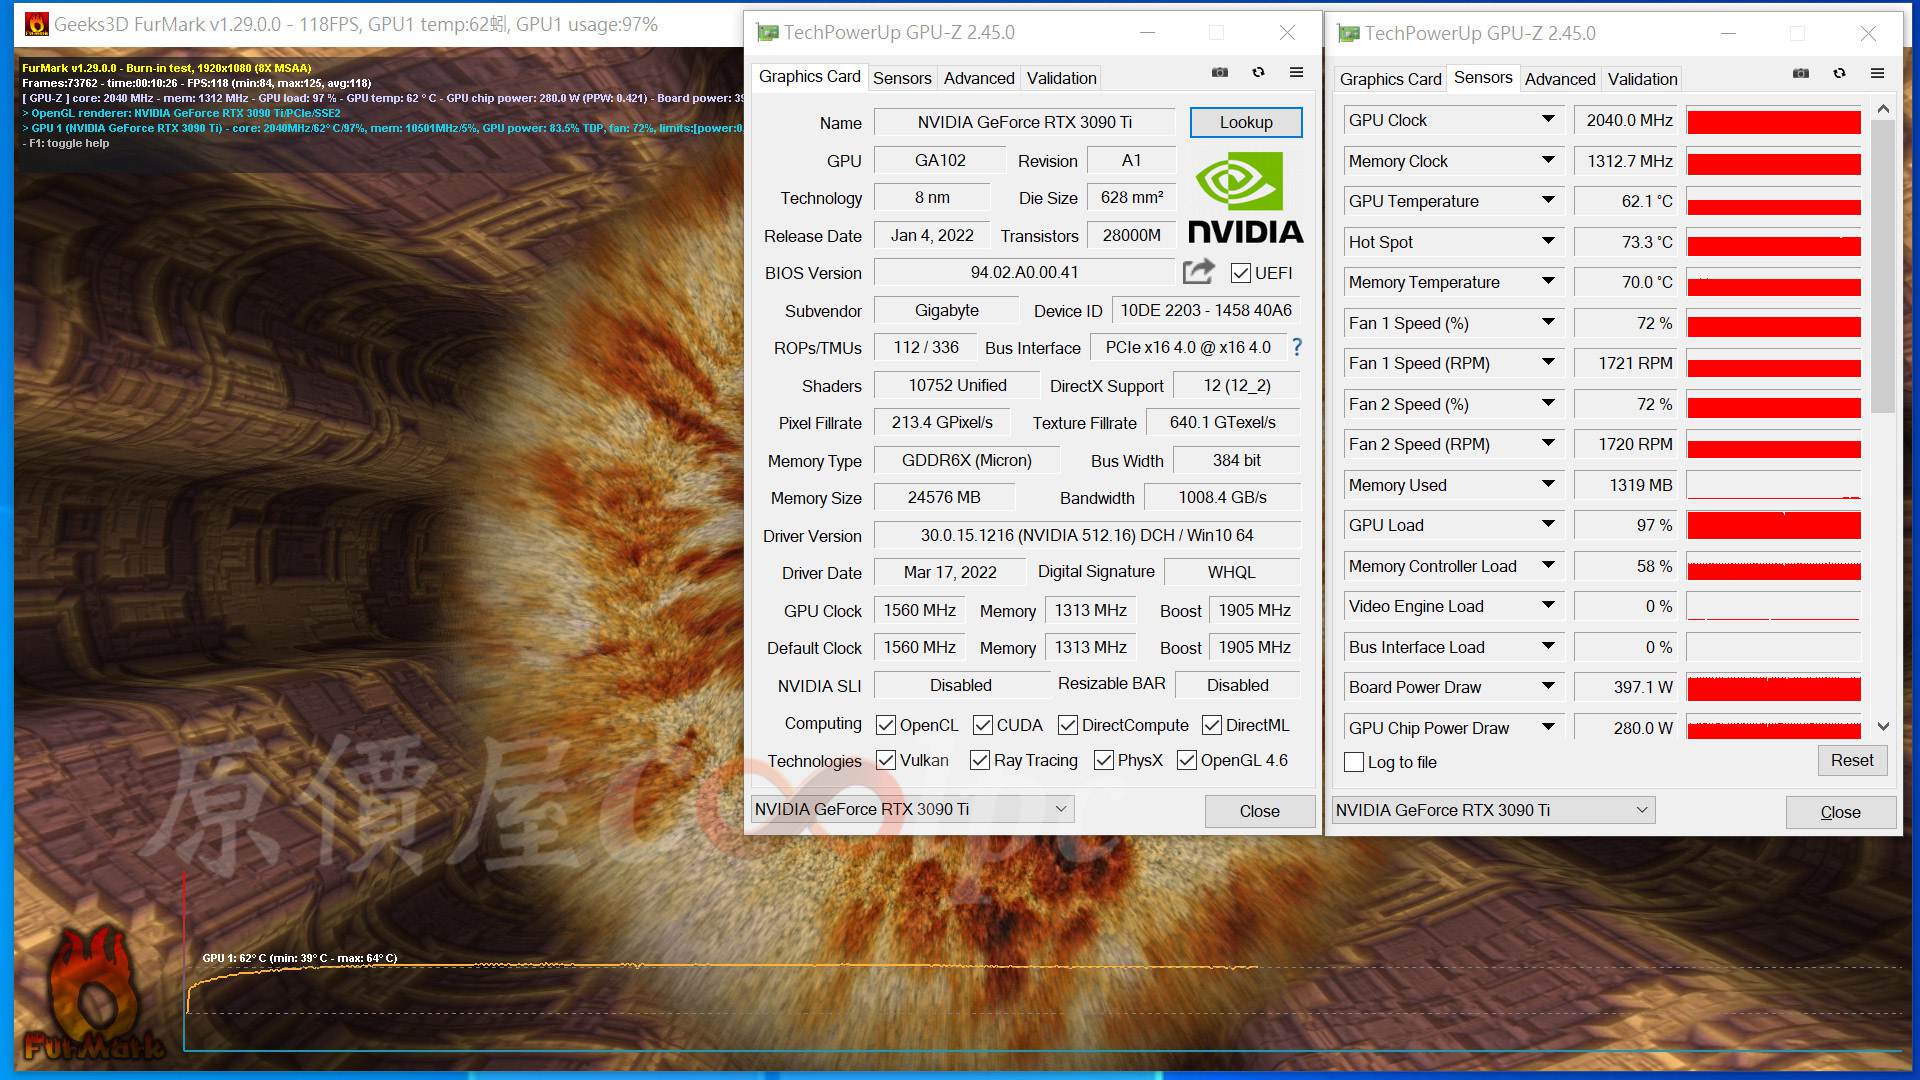This screenshot has height=1080, width=1920.
Task: Click refresh icon in Graphics Card window
Action: point(1258,72)
